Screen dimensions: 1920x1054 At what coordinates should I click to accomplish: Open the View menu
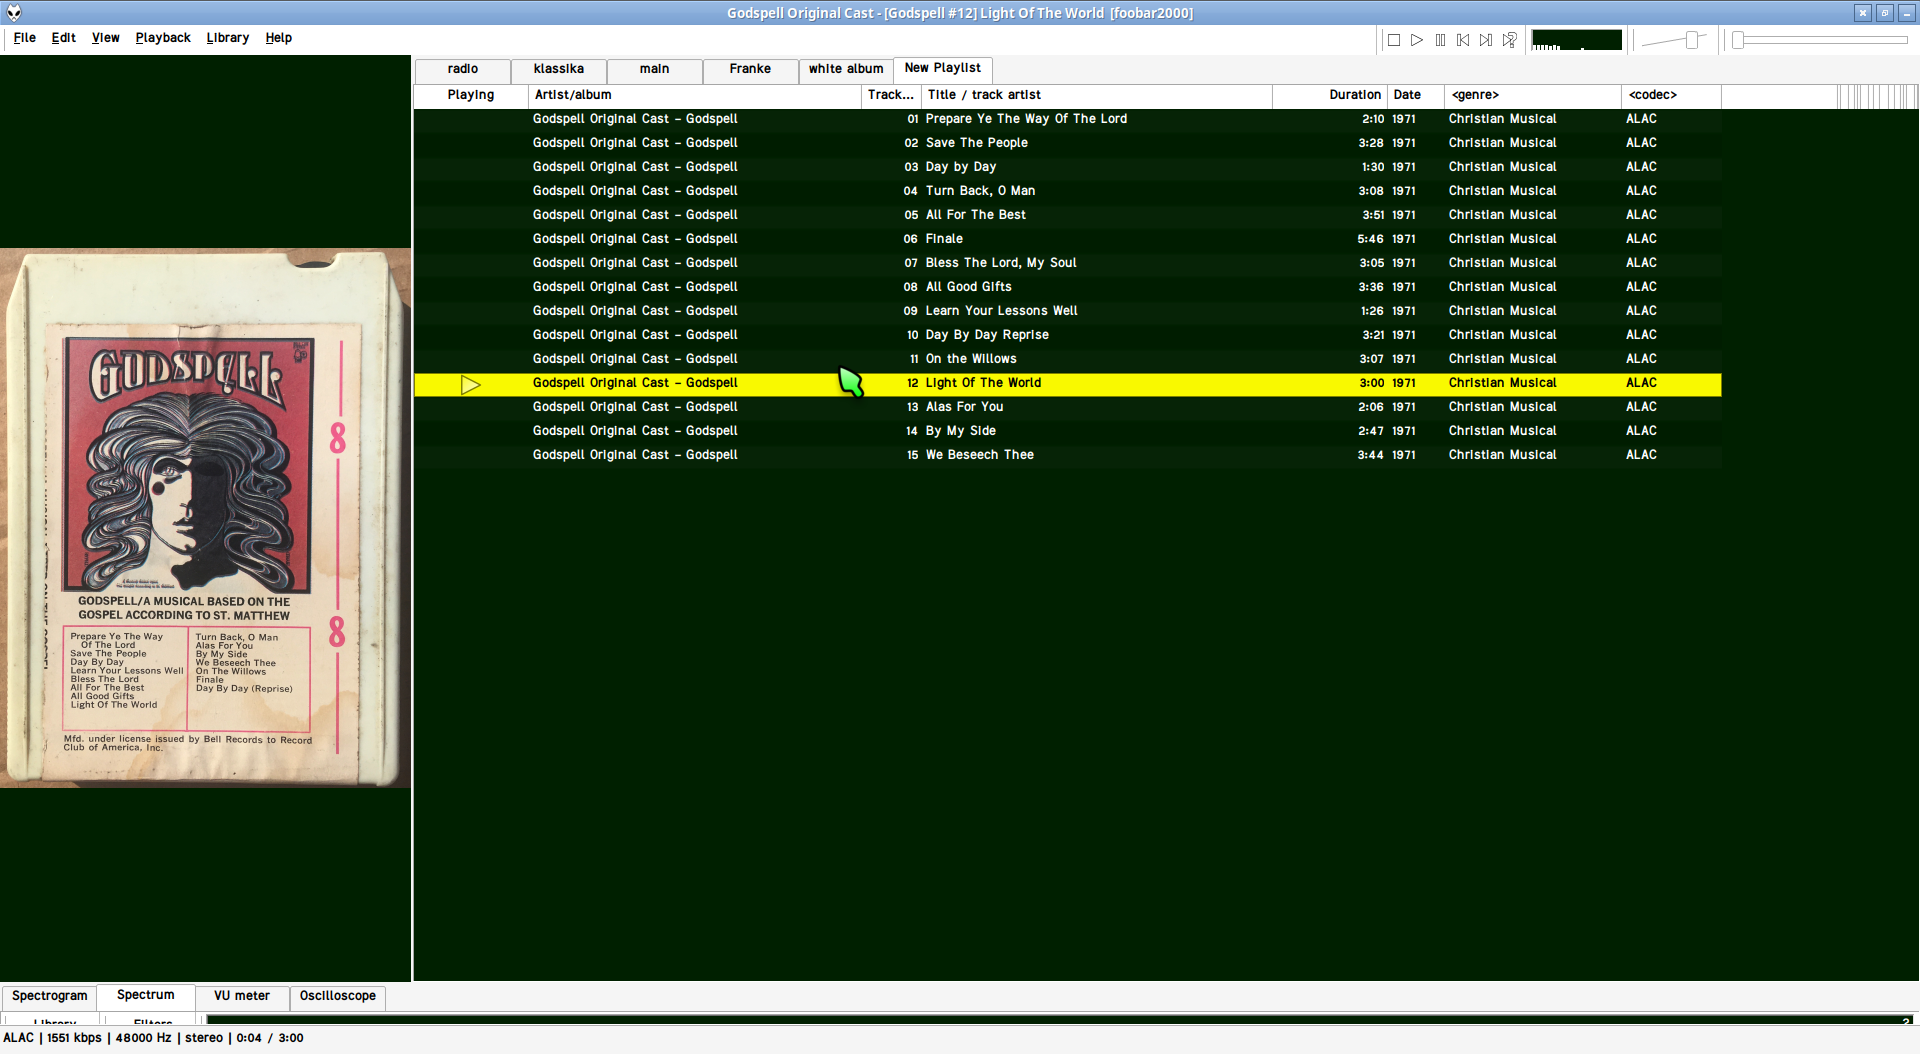point(106,38)
